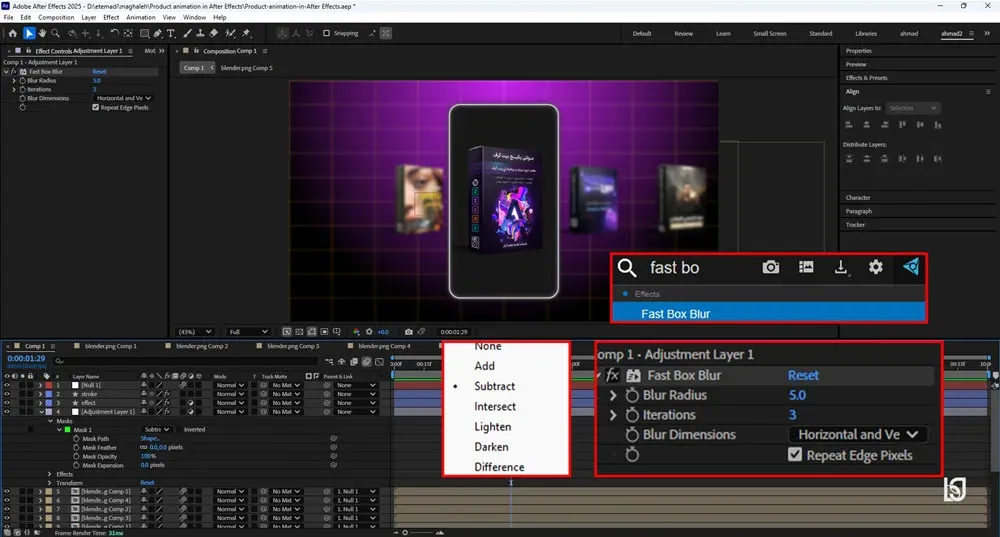The image size is (1000, 537).
Task: Select the Hand tool
Action: click(x=42, y=33)
